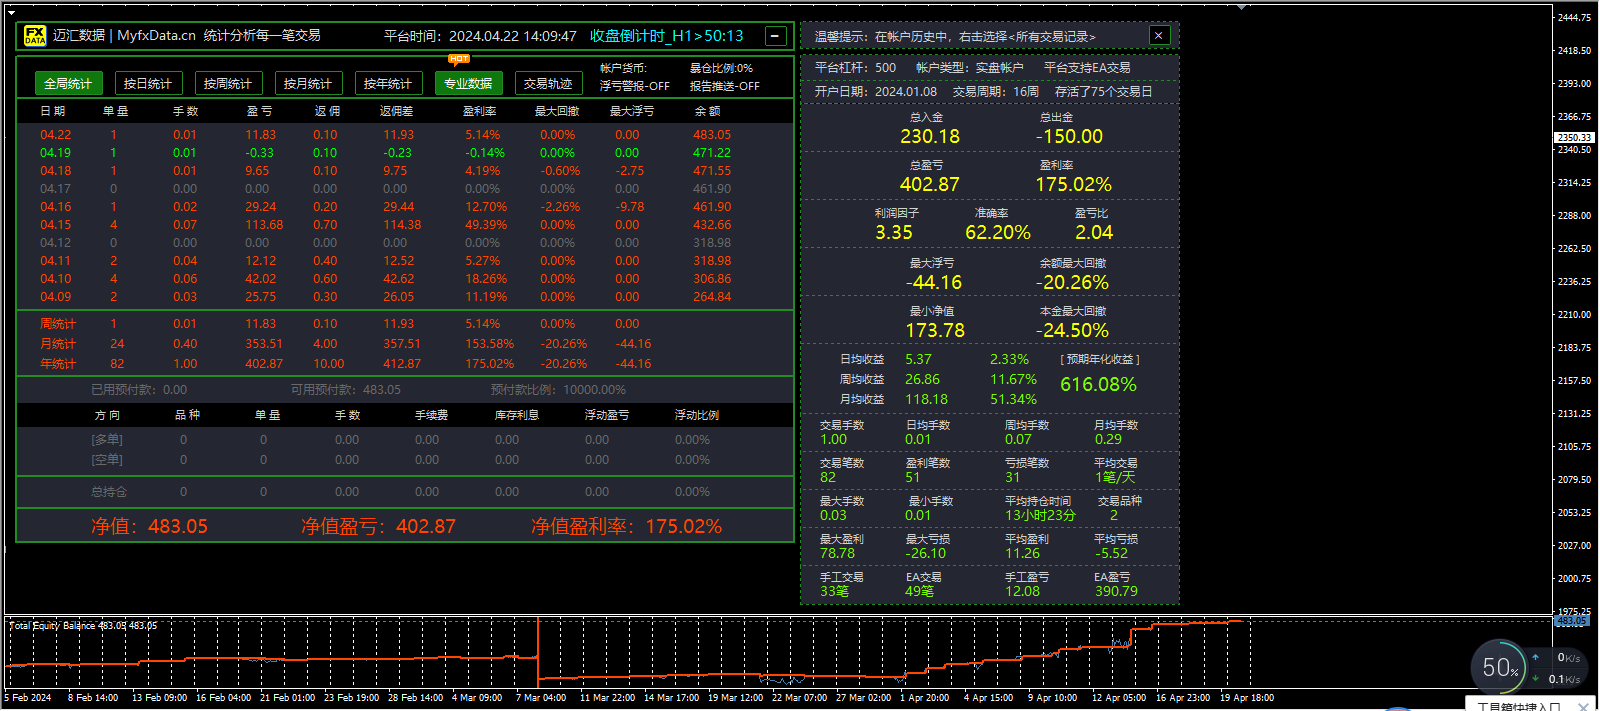The image size is (1600, 711).
Task: Select the 04.19 date row
Action: tap(405, 153)
